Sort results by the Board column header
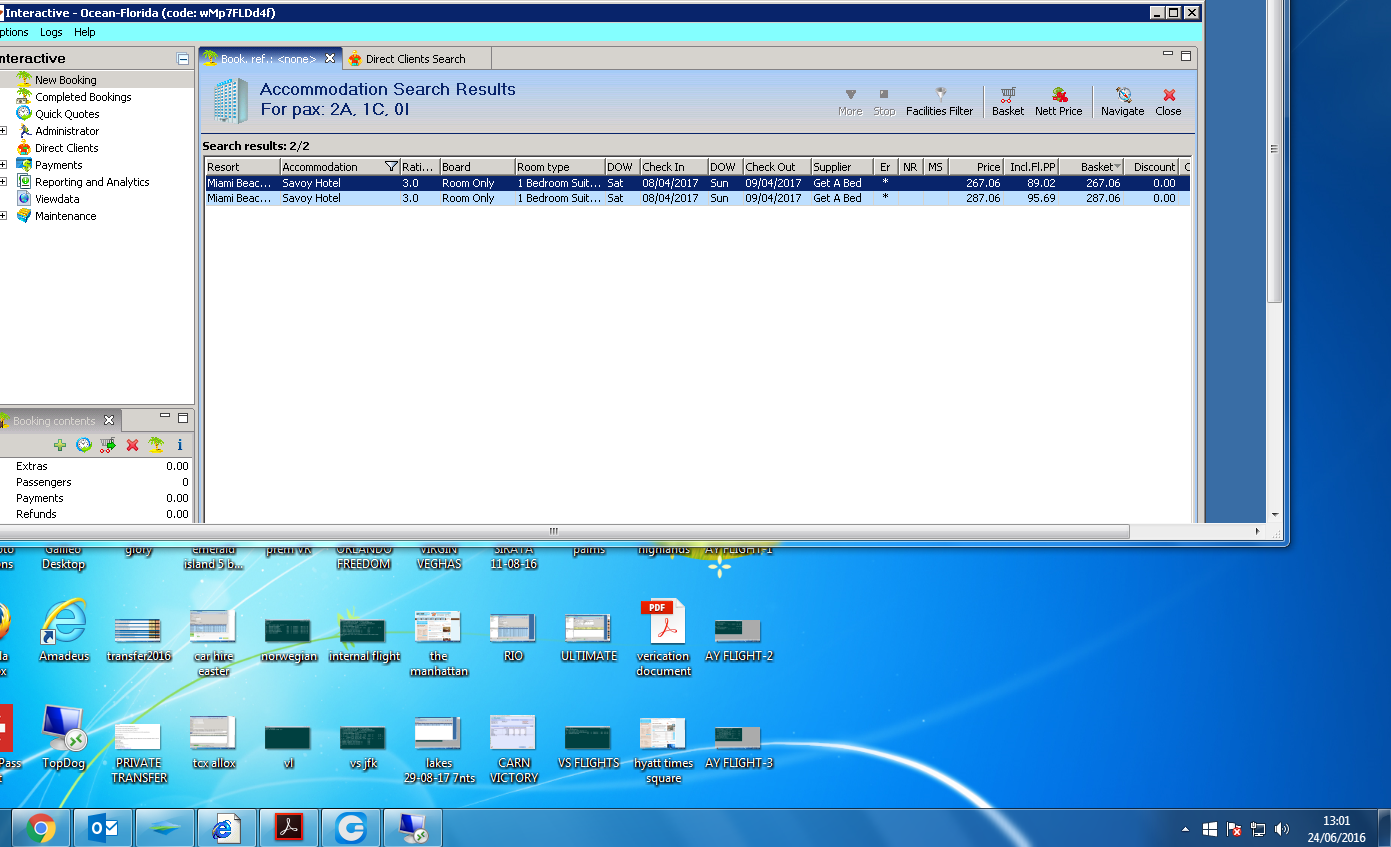Image resolution: width=1391 pixels, height=847 pixels. [x=477, y=167]
